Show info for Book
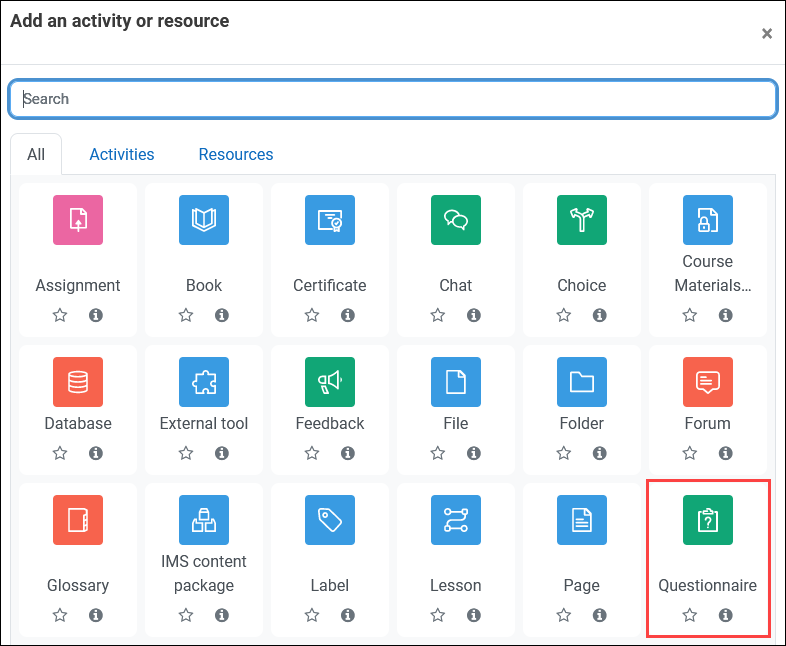 [x=222, y=315]
